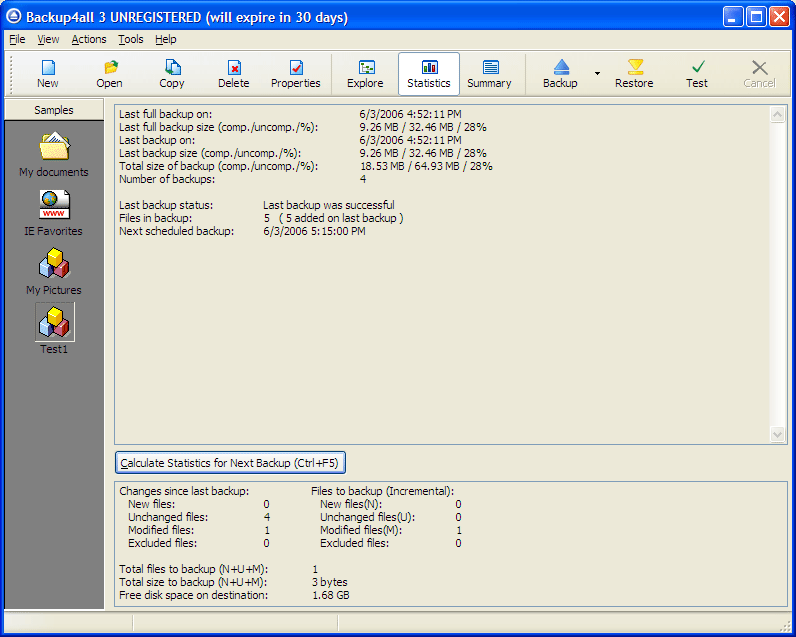Switch to Explore view
Image resolution: width=796 pixels, height=637 pixels.
pyautogui.click(x=365, y=74)
